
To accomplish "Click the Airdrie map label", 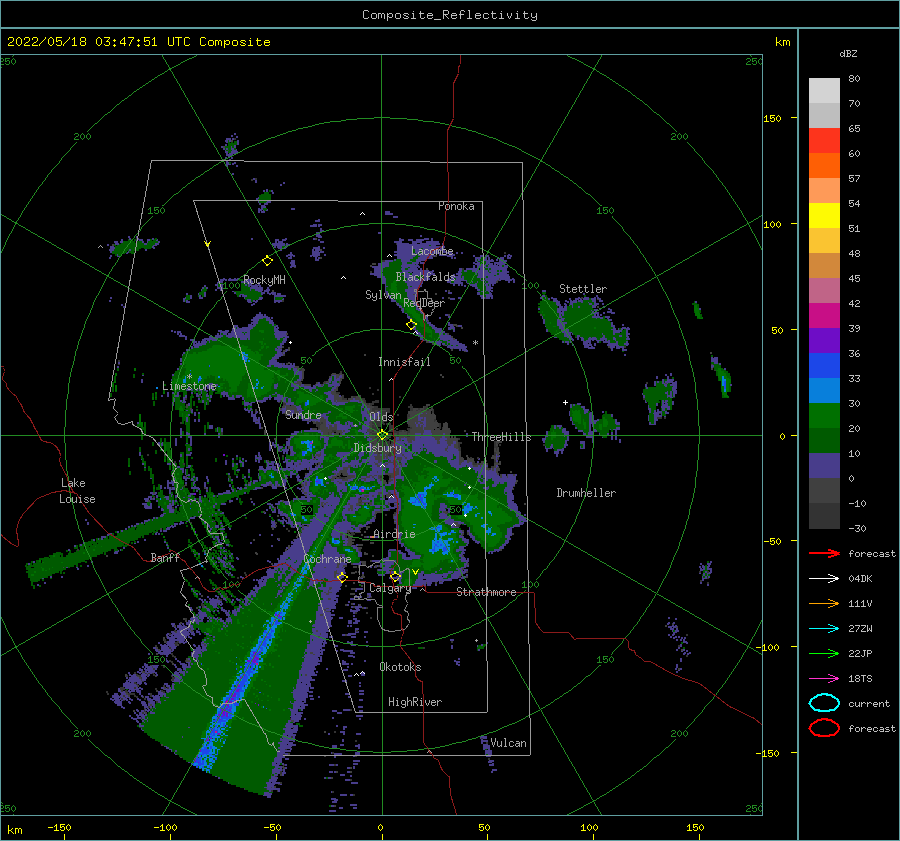I will 394,534.
